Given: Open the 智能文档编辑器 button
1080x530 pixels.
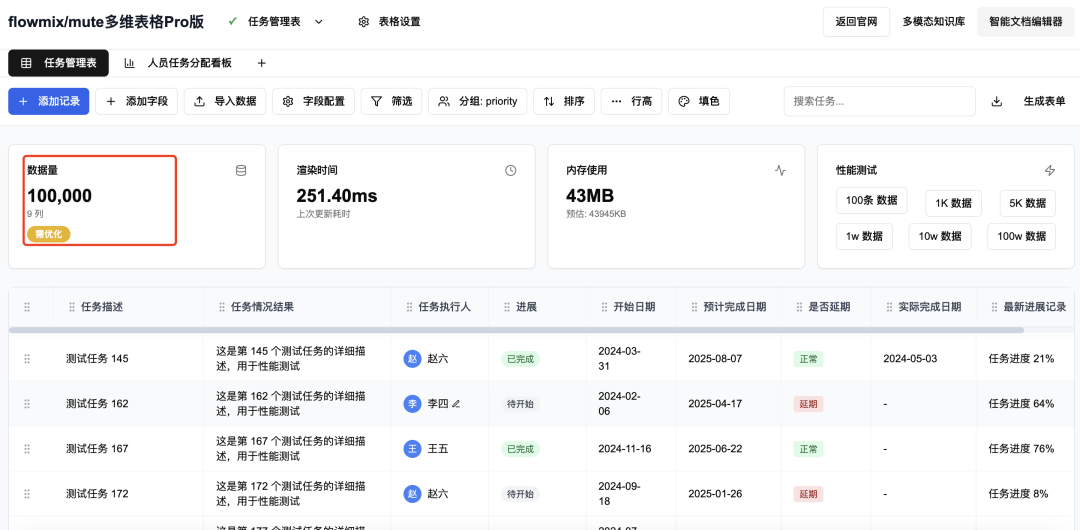Looking at the screenshot, I should [x=1026, y=22].
